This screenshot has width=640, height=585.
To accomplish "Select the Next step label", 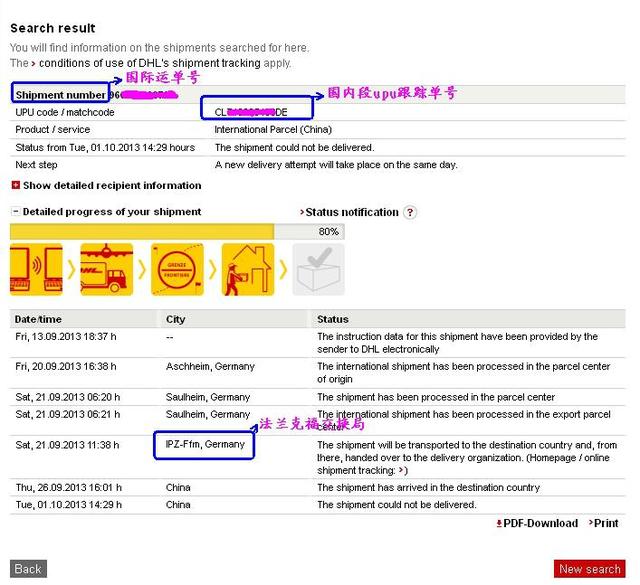I will [x=36, y=165].
